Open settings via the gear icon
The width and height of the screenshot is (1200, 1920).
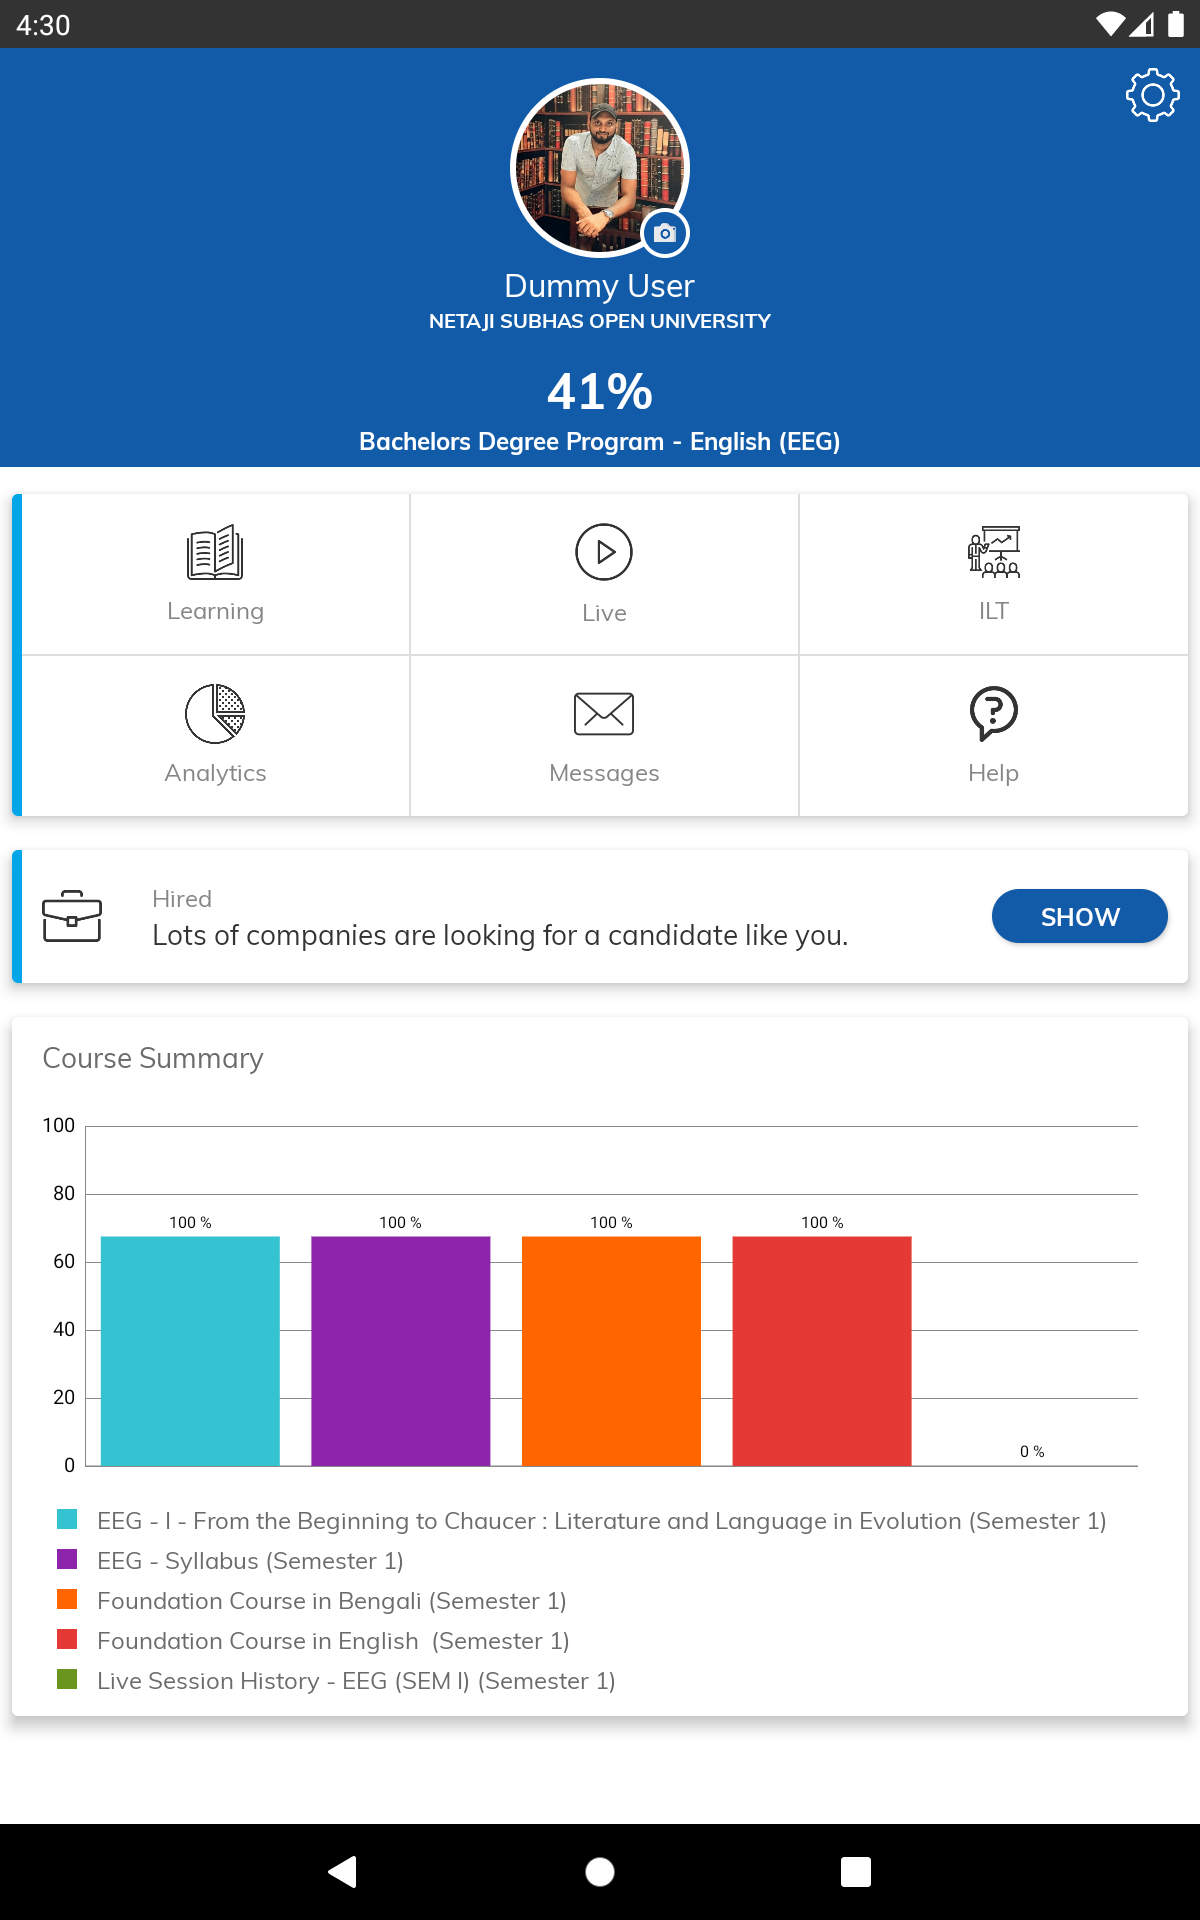(1152, 95)
